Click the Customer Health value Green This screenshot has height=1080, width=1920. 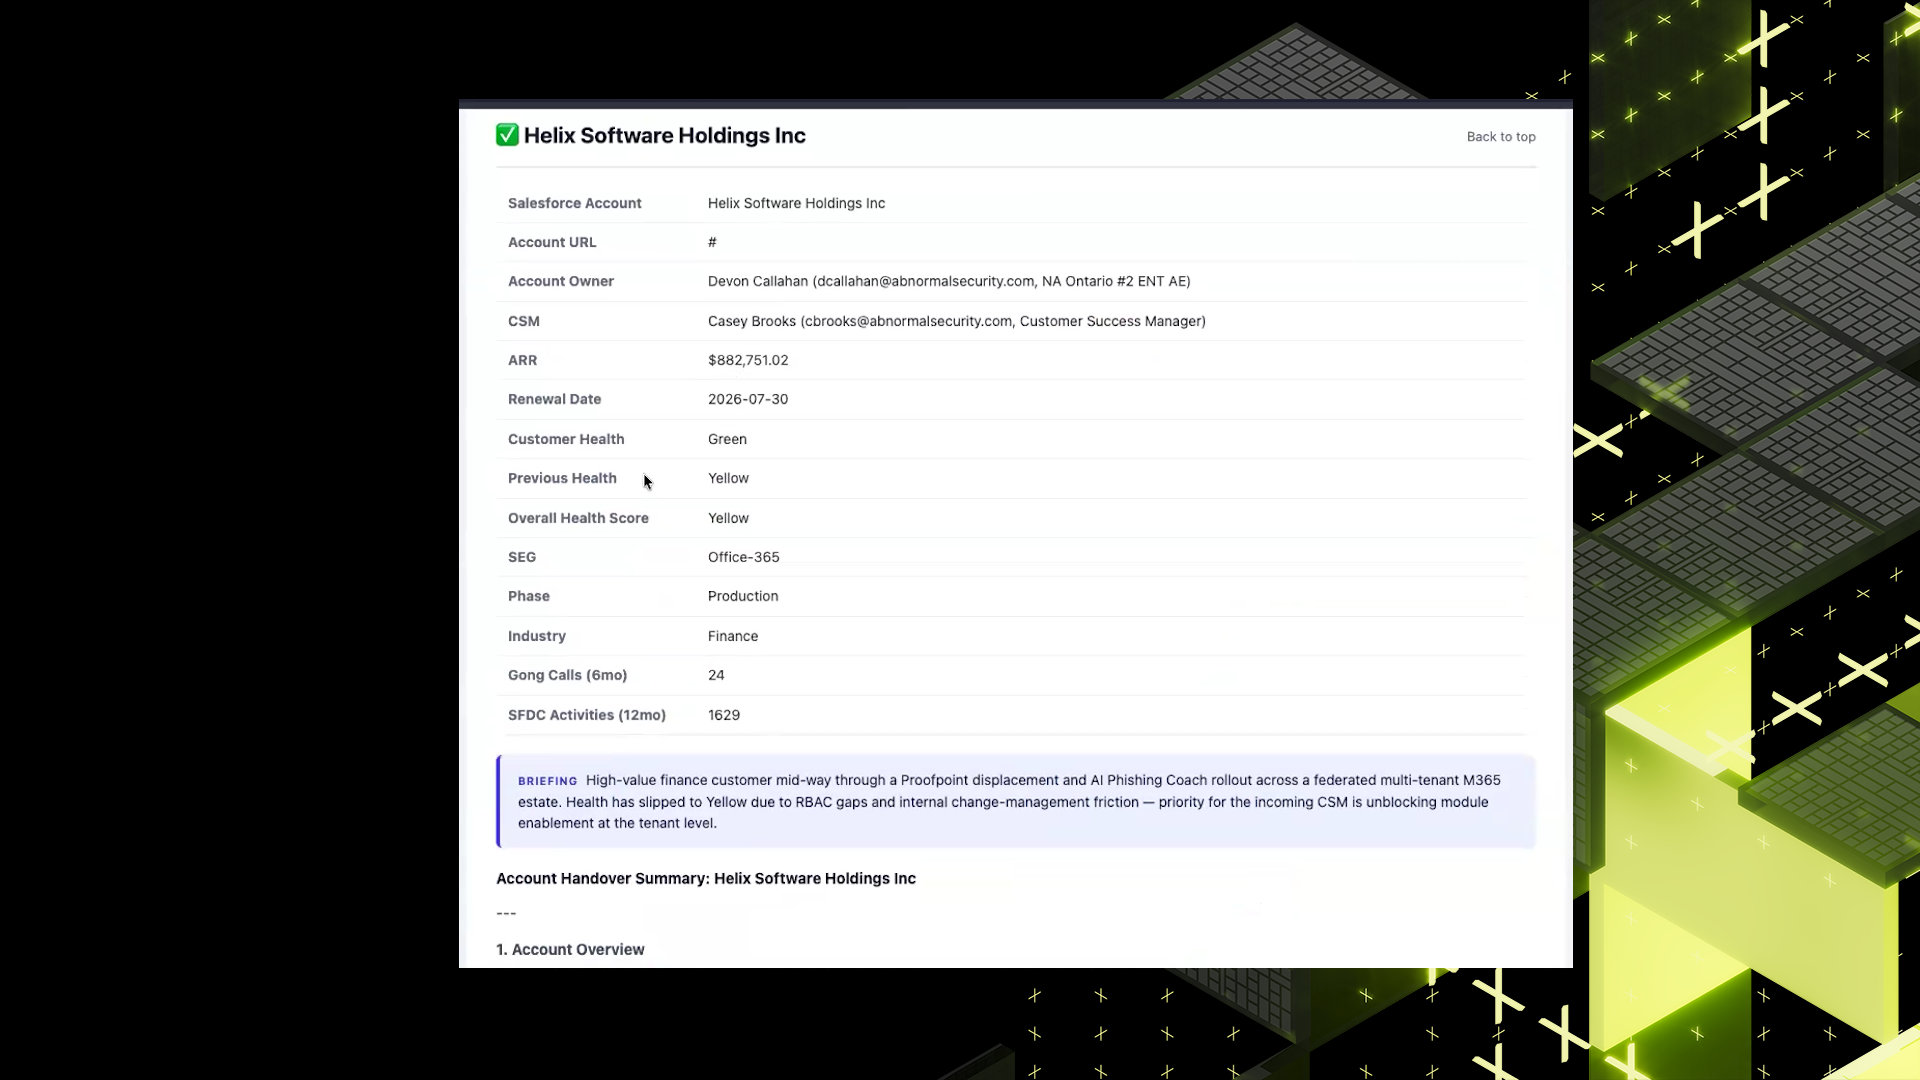[x=727, y=439]
